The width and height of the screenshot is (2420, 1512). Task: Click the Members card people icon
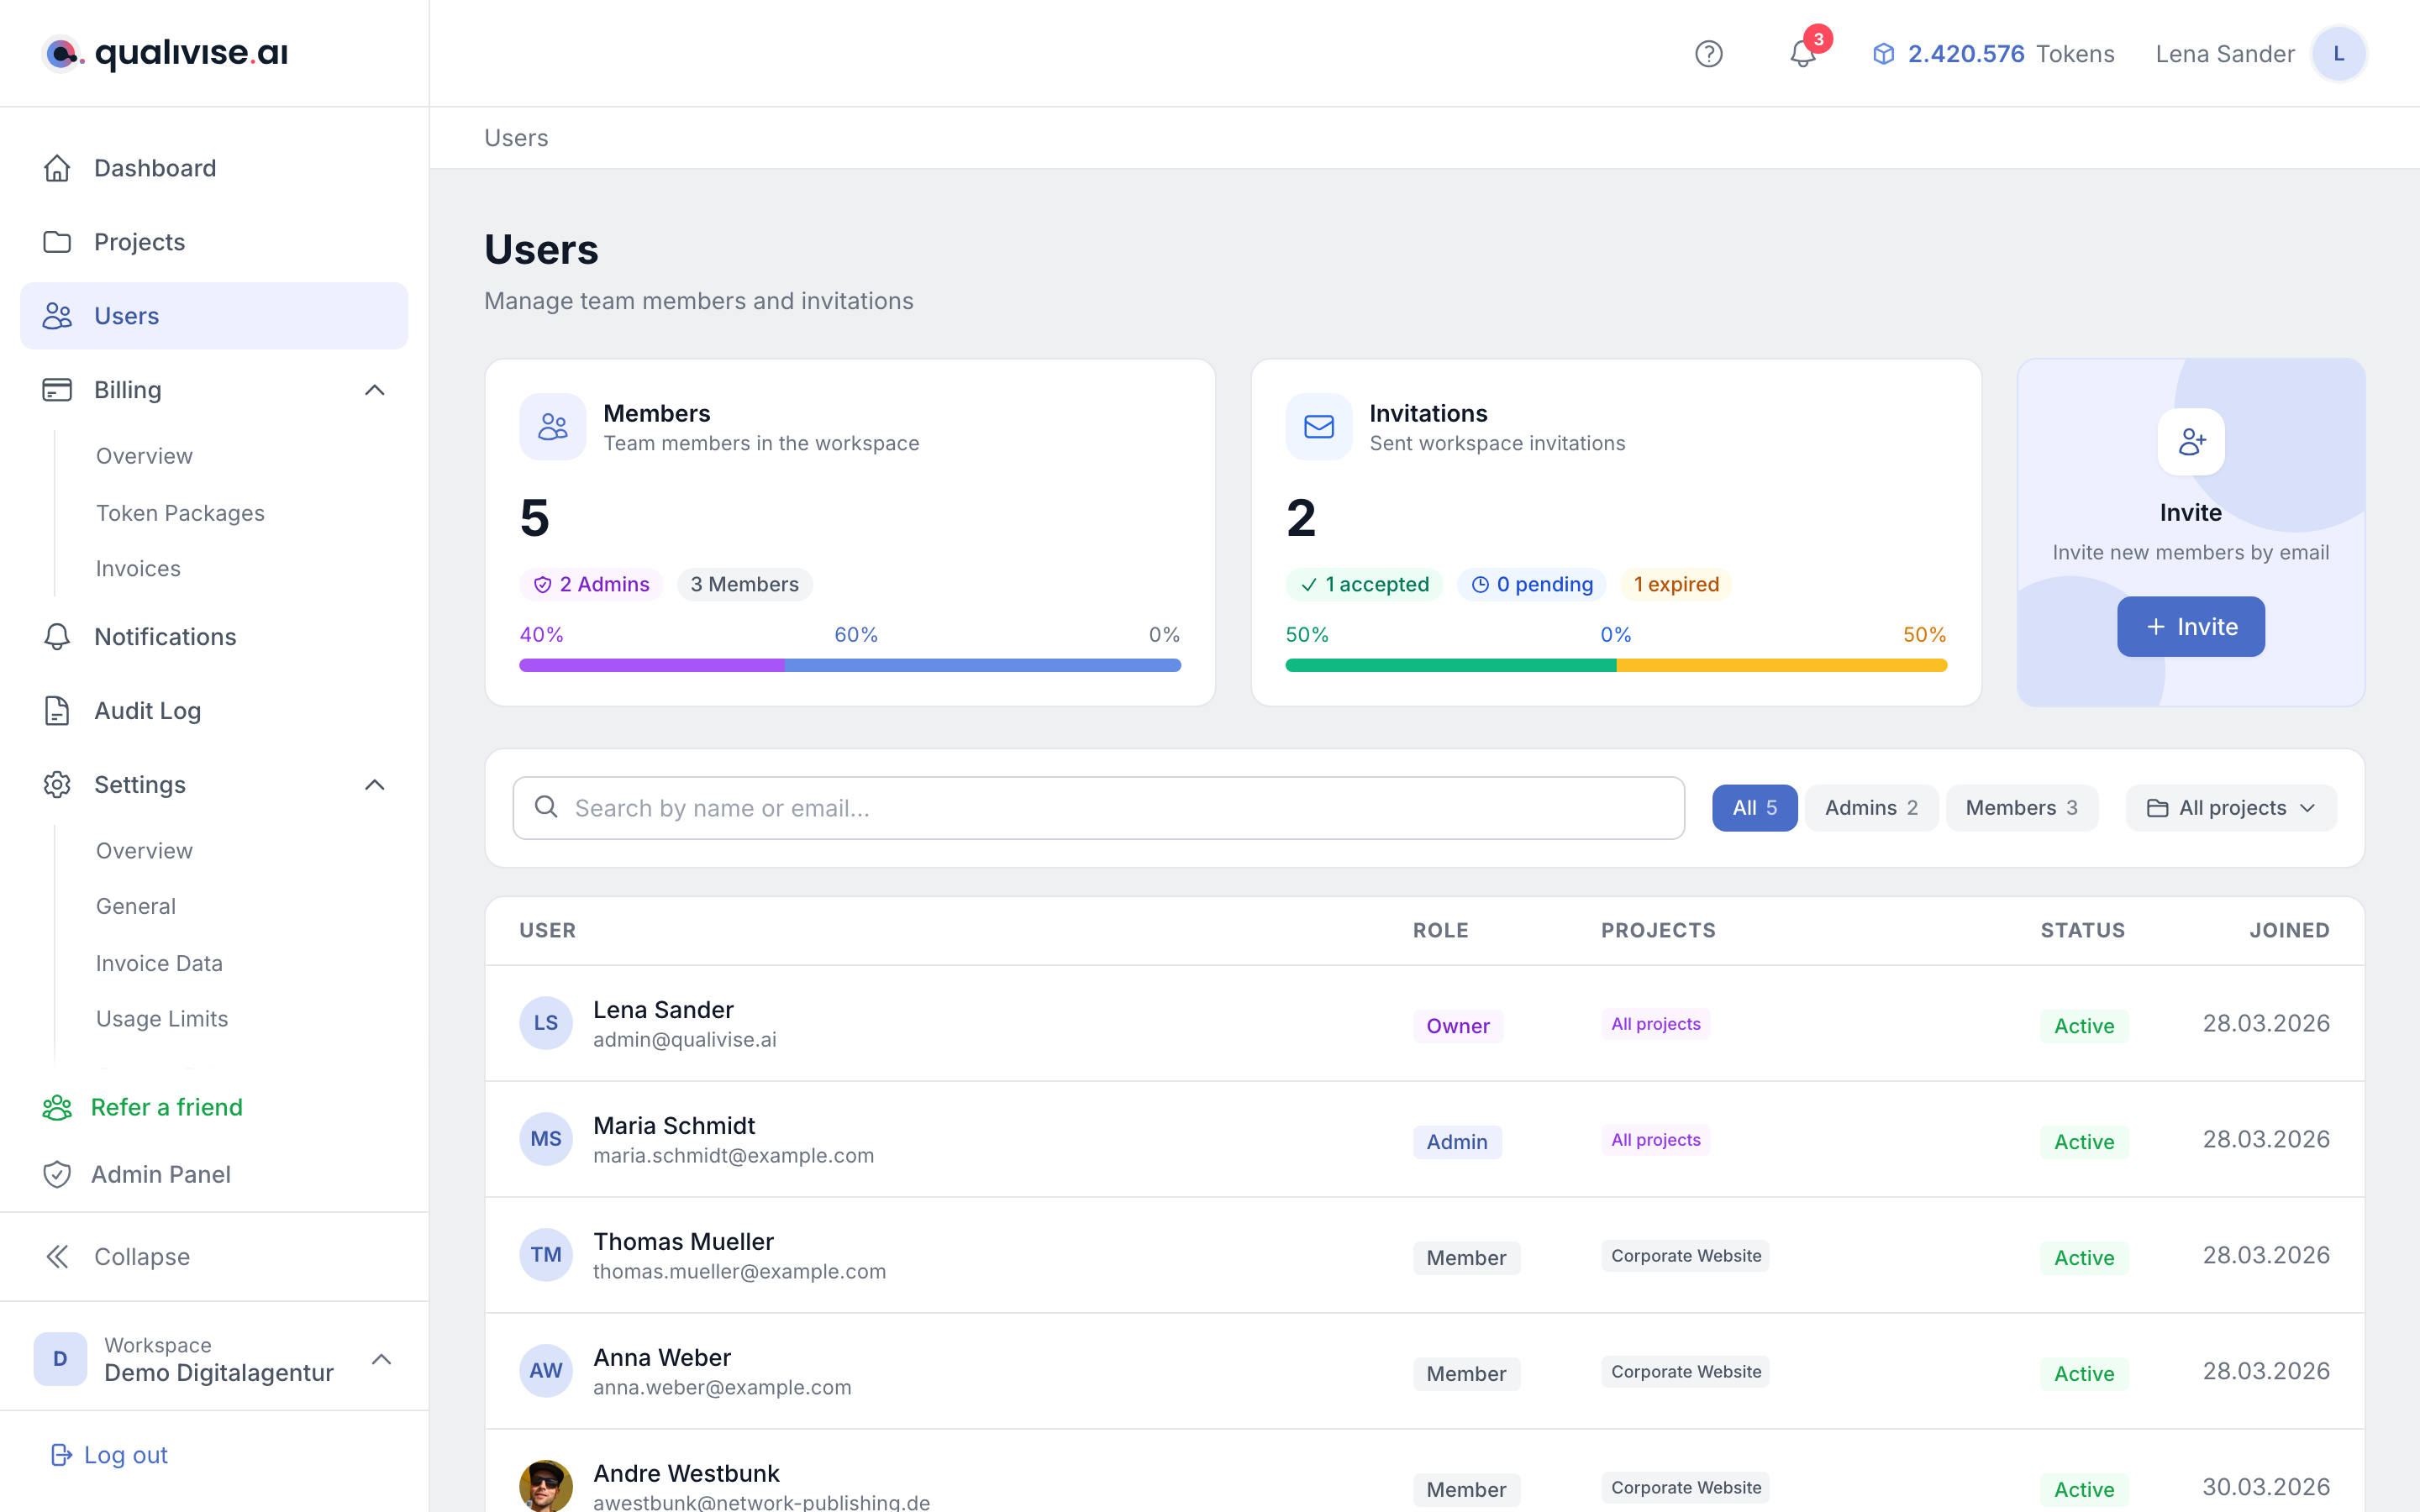coord(553,427)
